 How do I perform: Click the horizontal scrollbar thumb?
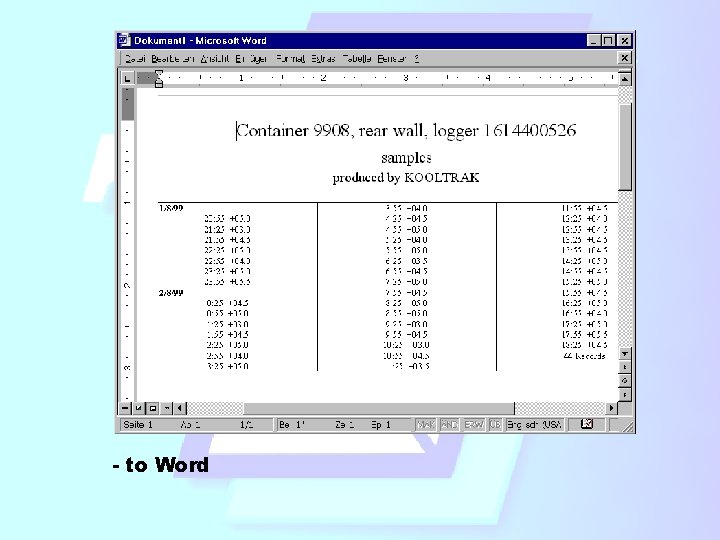[379, 408]
